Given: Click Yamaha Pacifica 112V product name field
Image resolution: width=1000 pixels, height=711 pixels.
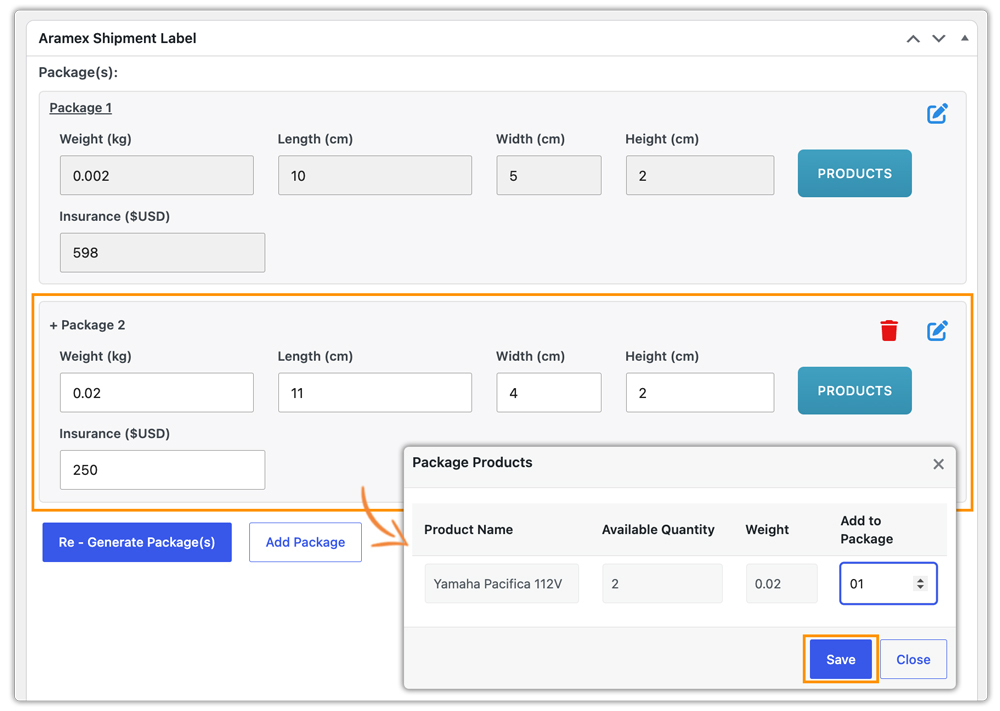Looking at the screenshot, I should click(x=501, y=583).
